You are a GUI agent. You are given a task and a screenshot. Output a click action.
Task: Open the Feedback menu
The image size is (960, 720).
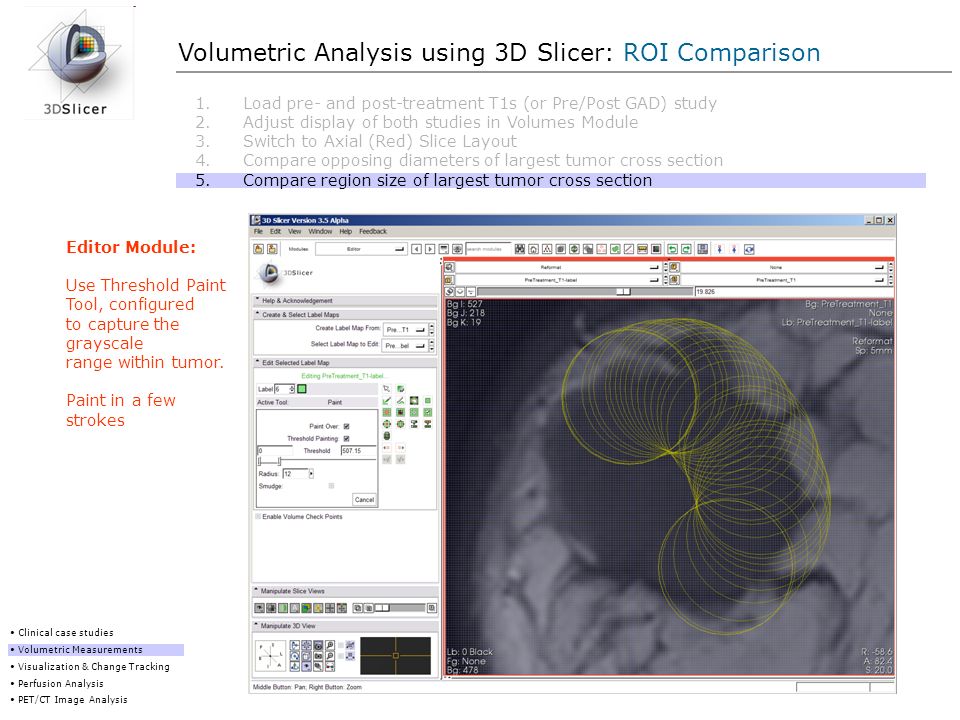(x=373, y=231)
